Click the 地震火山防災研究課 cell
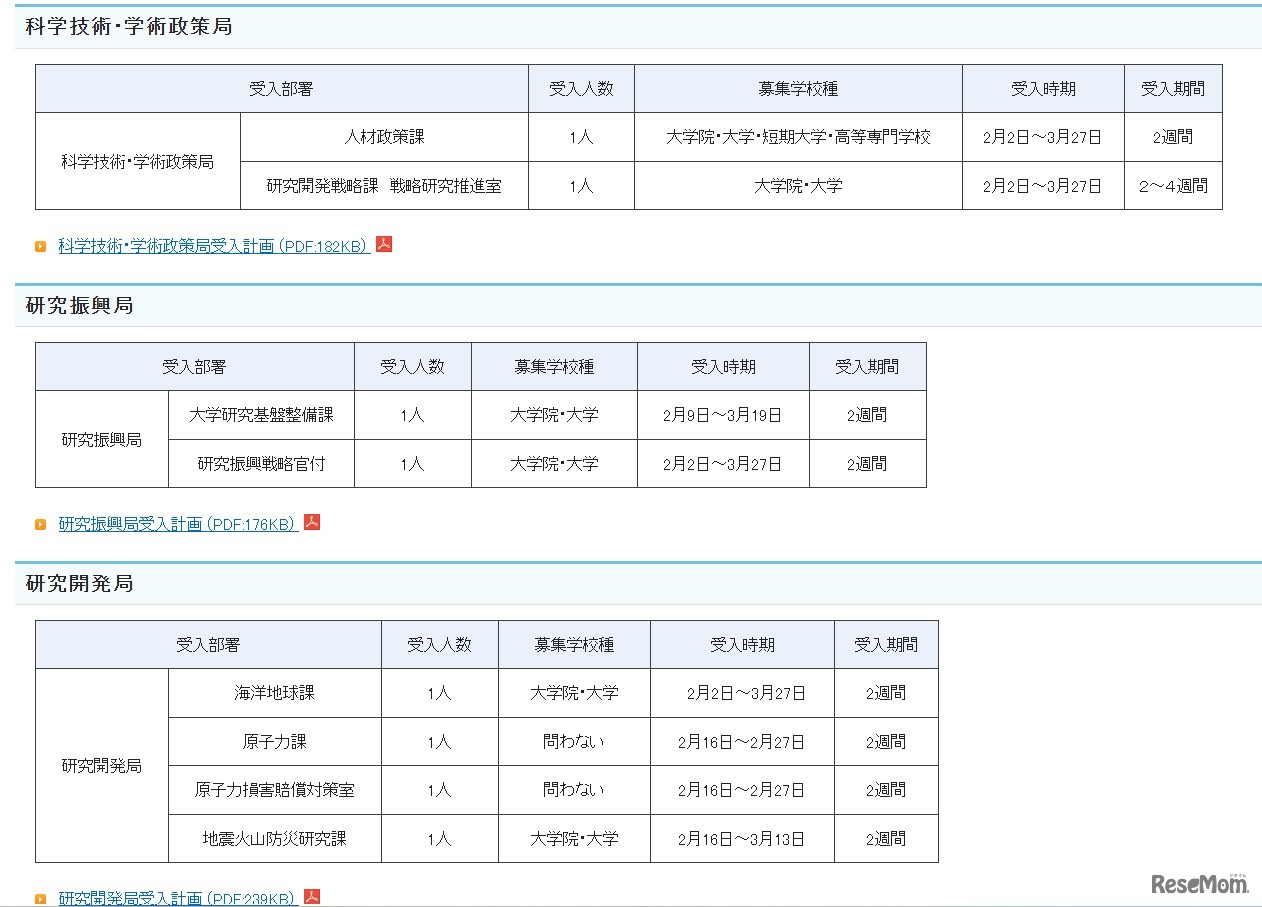This screenshot has height=907, width=1262. (x=273, y=839)
